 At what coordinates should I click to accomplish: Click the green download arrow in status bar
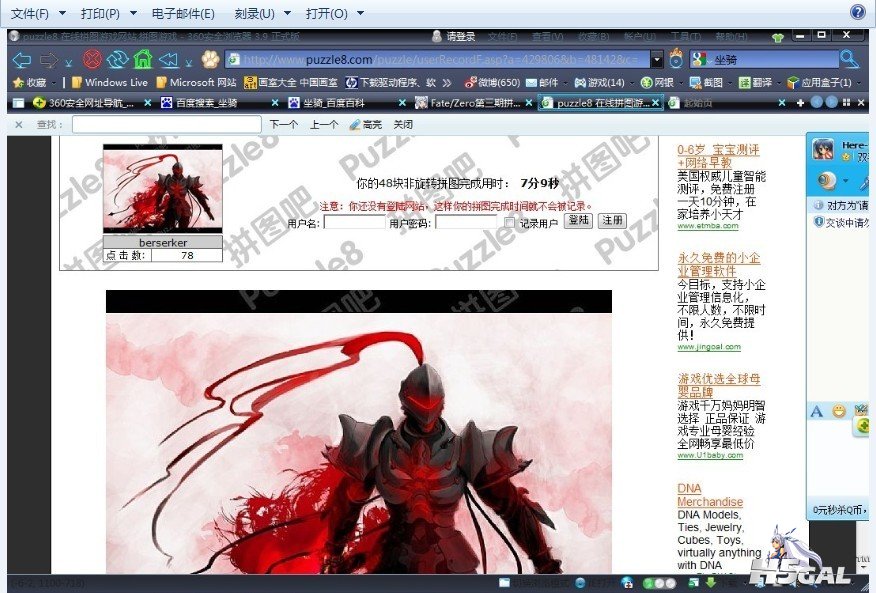click(x=711, y=583)
